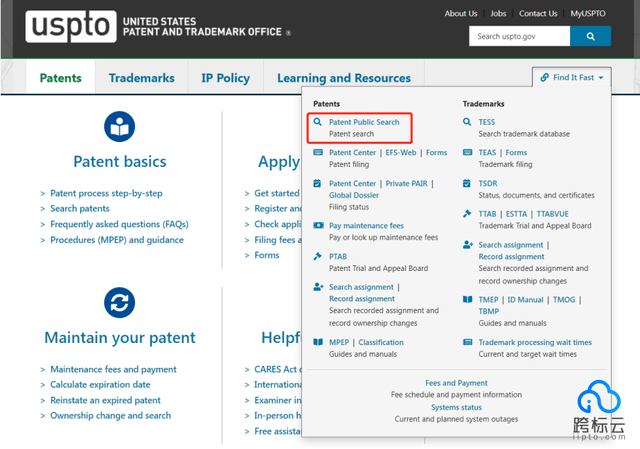640x449 pixels.
Task: Open Maintenance fees and payment link
Action: tap(113, 369)
